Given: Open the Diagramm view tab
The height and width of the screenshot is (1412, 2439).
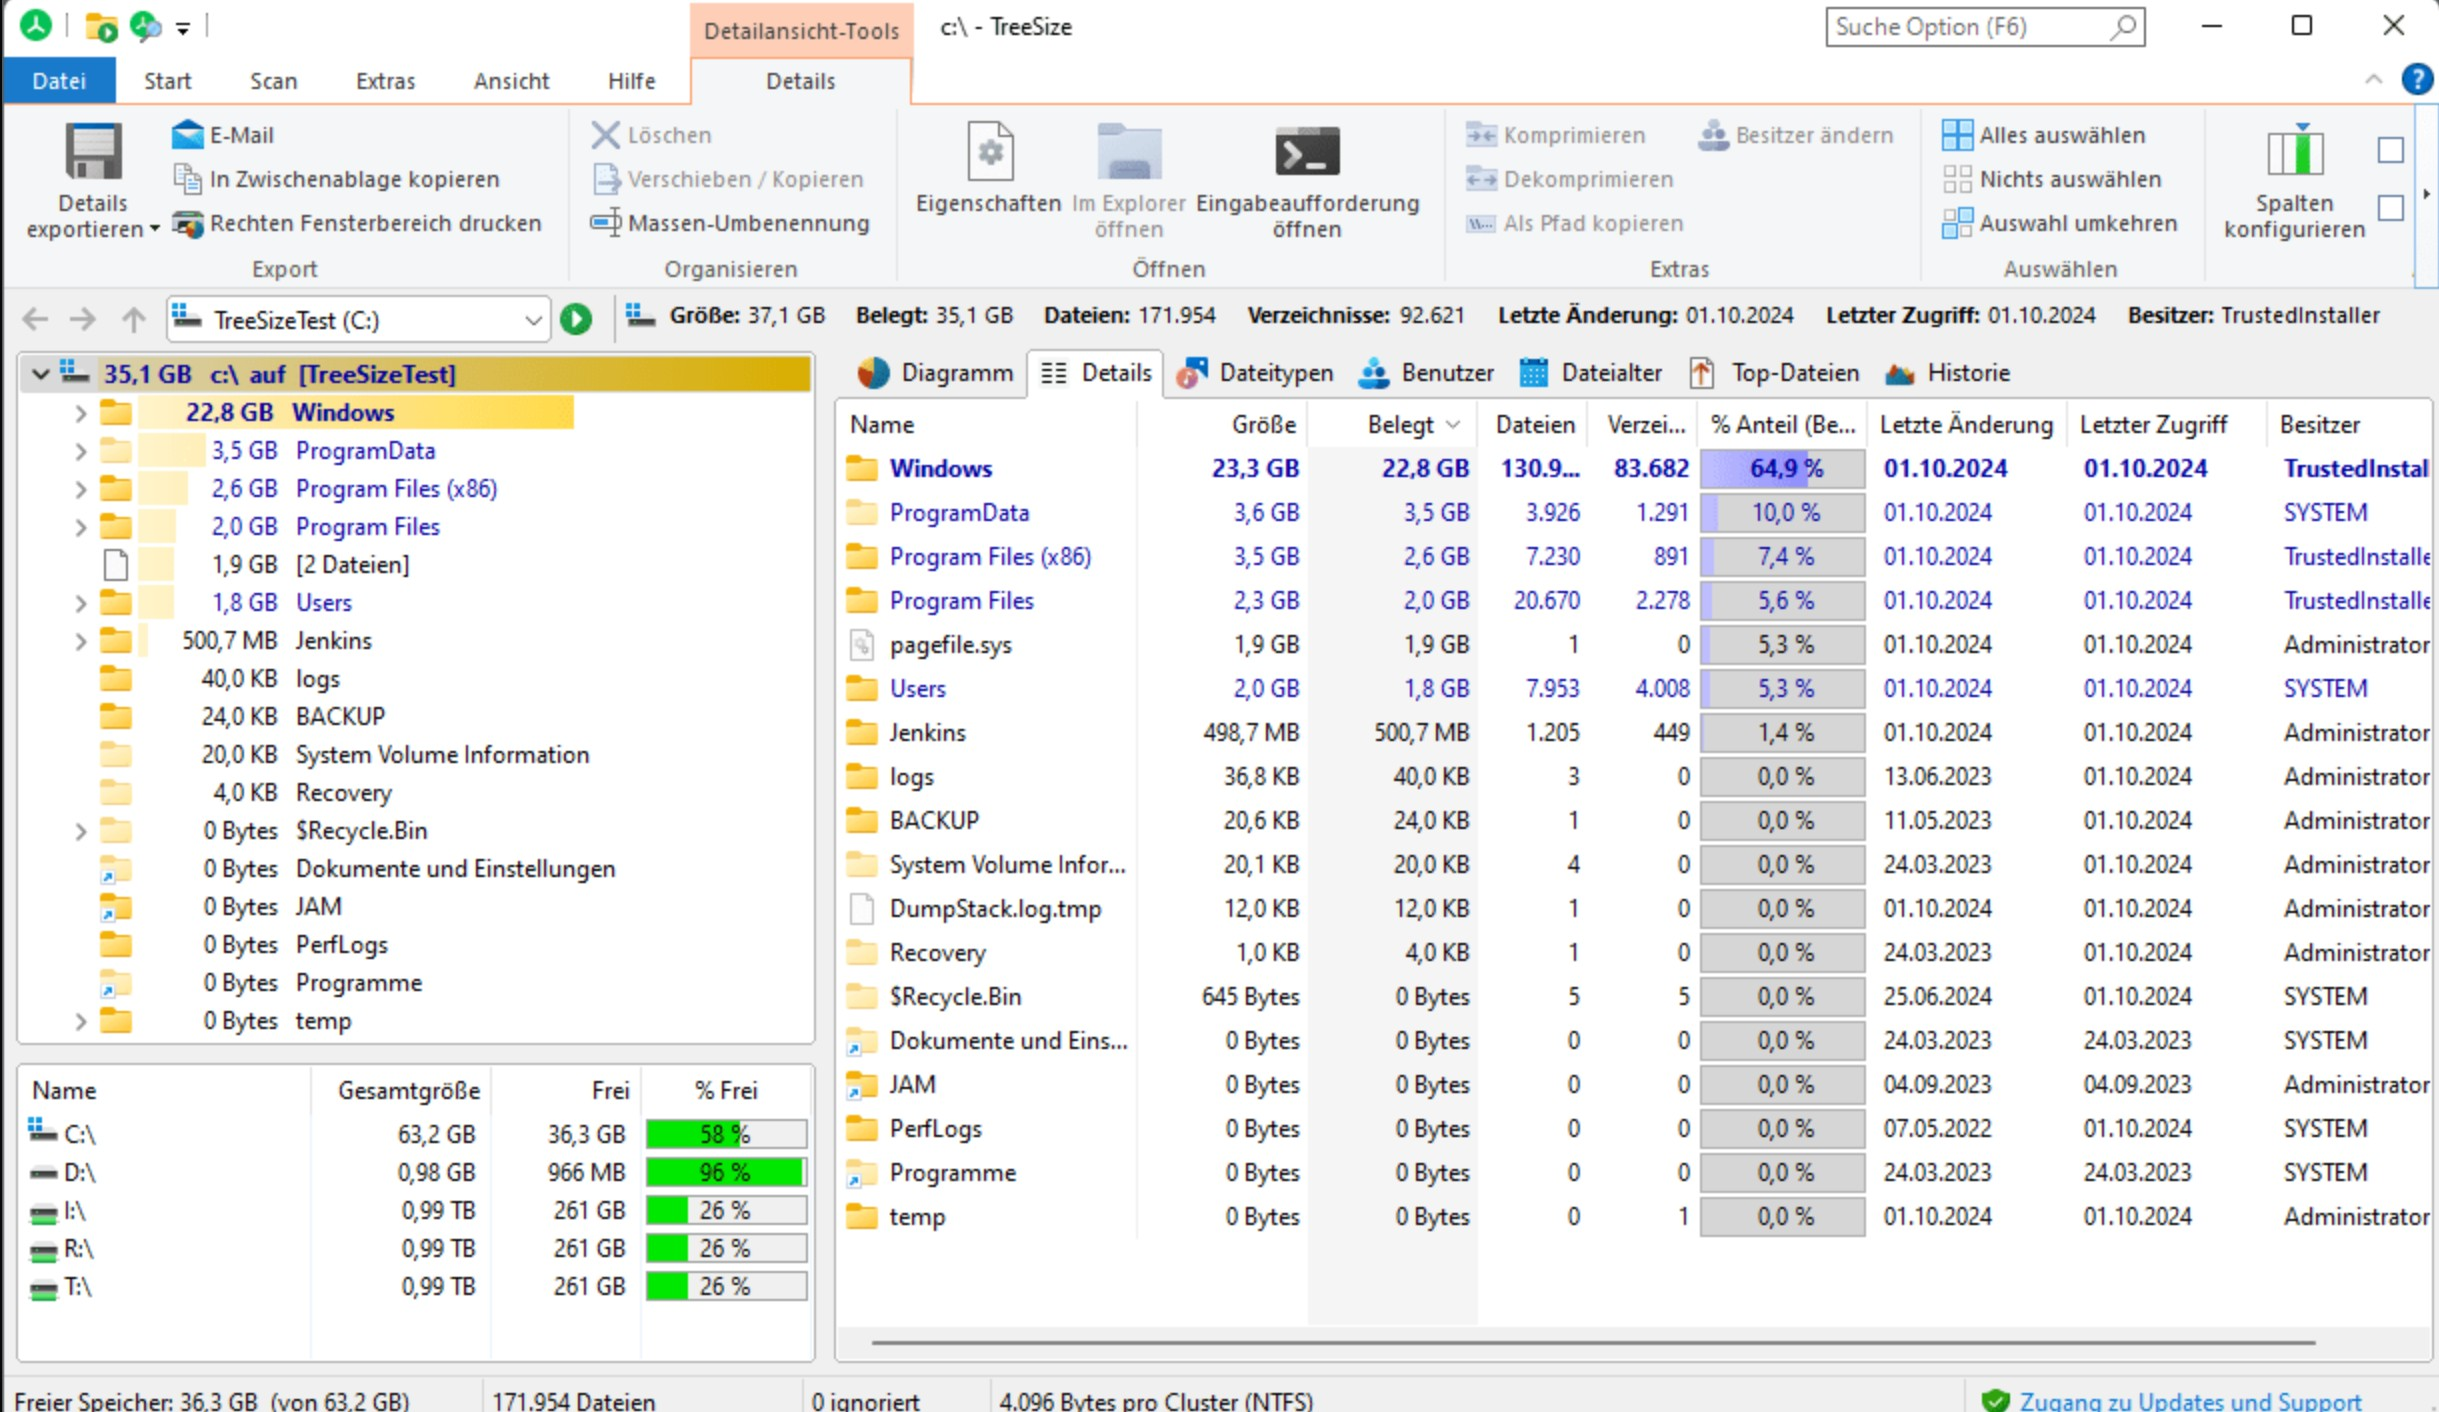Looking at the screenshot, I should pyautogui.click(x=935, y=373).
